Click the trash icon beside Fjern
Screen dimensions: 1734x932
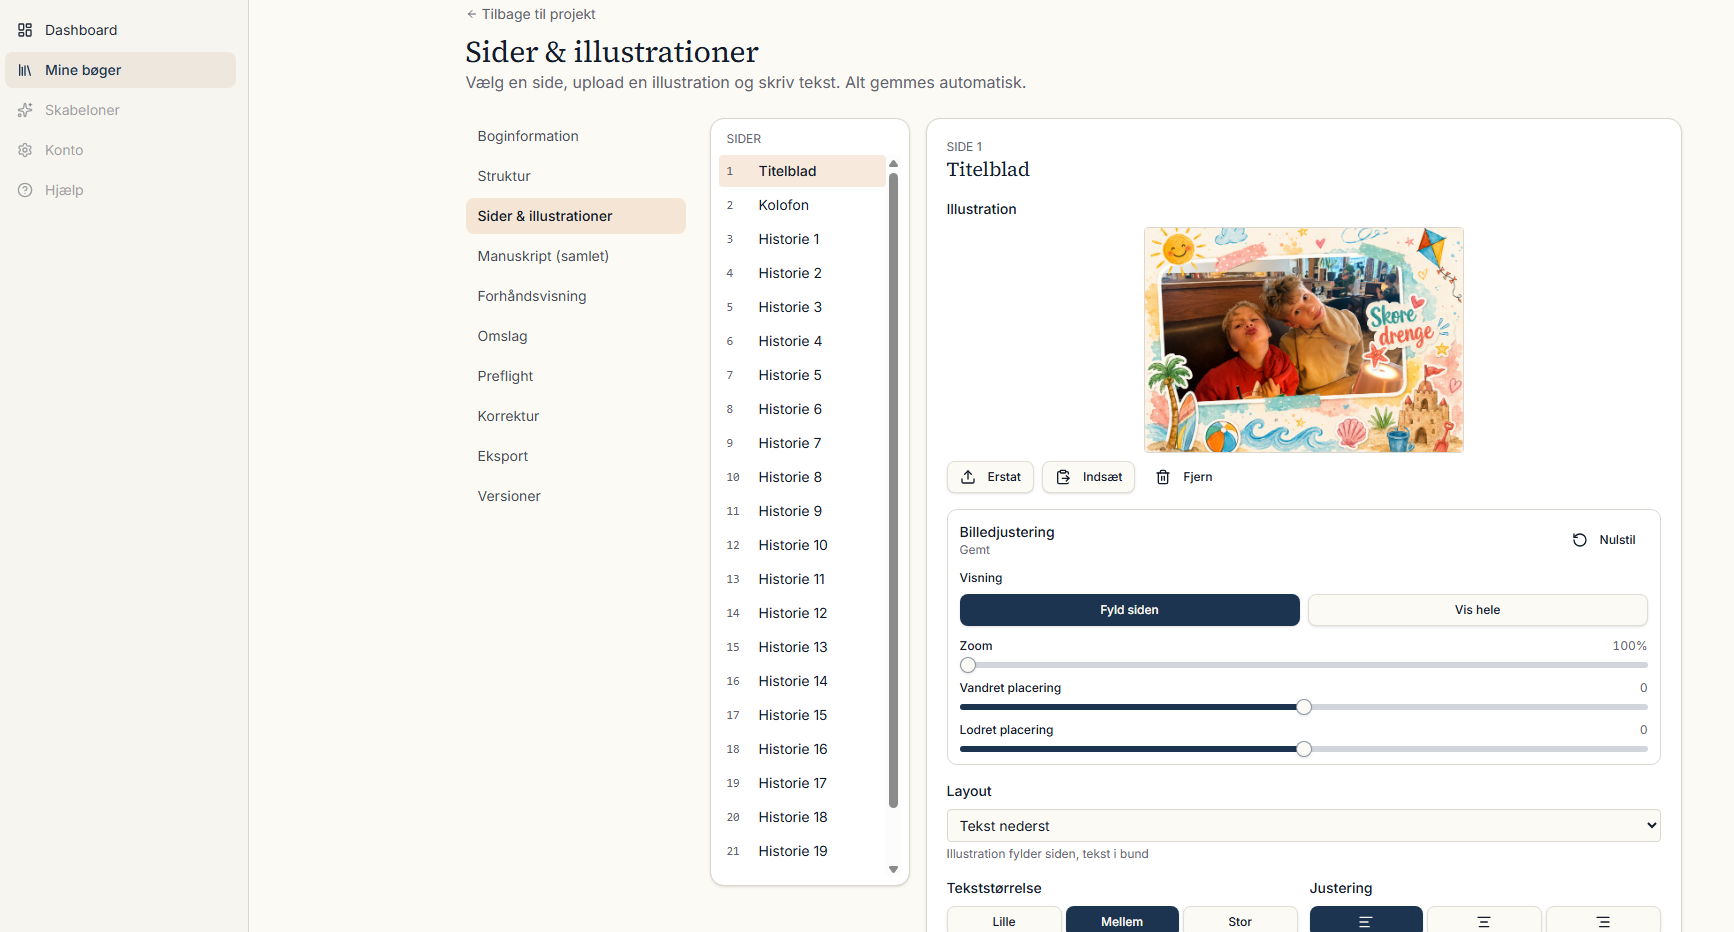coord(1163,477)
